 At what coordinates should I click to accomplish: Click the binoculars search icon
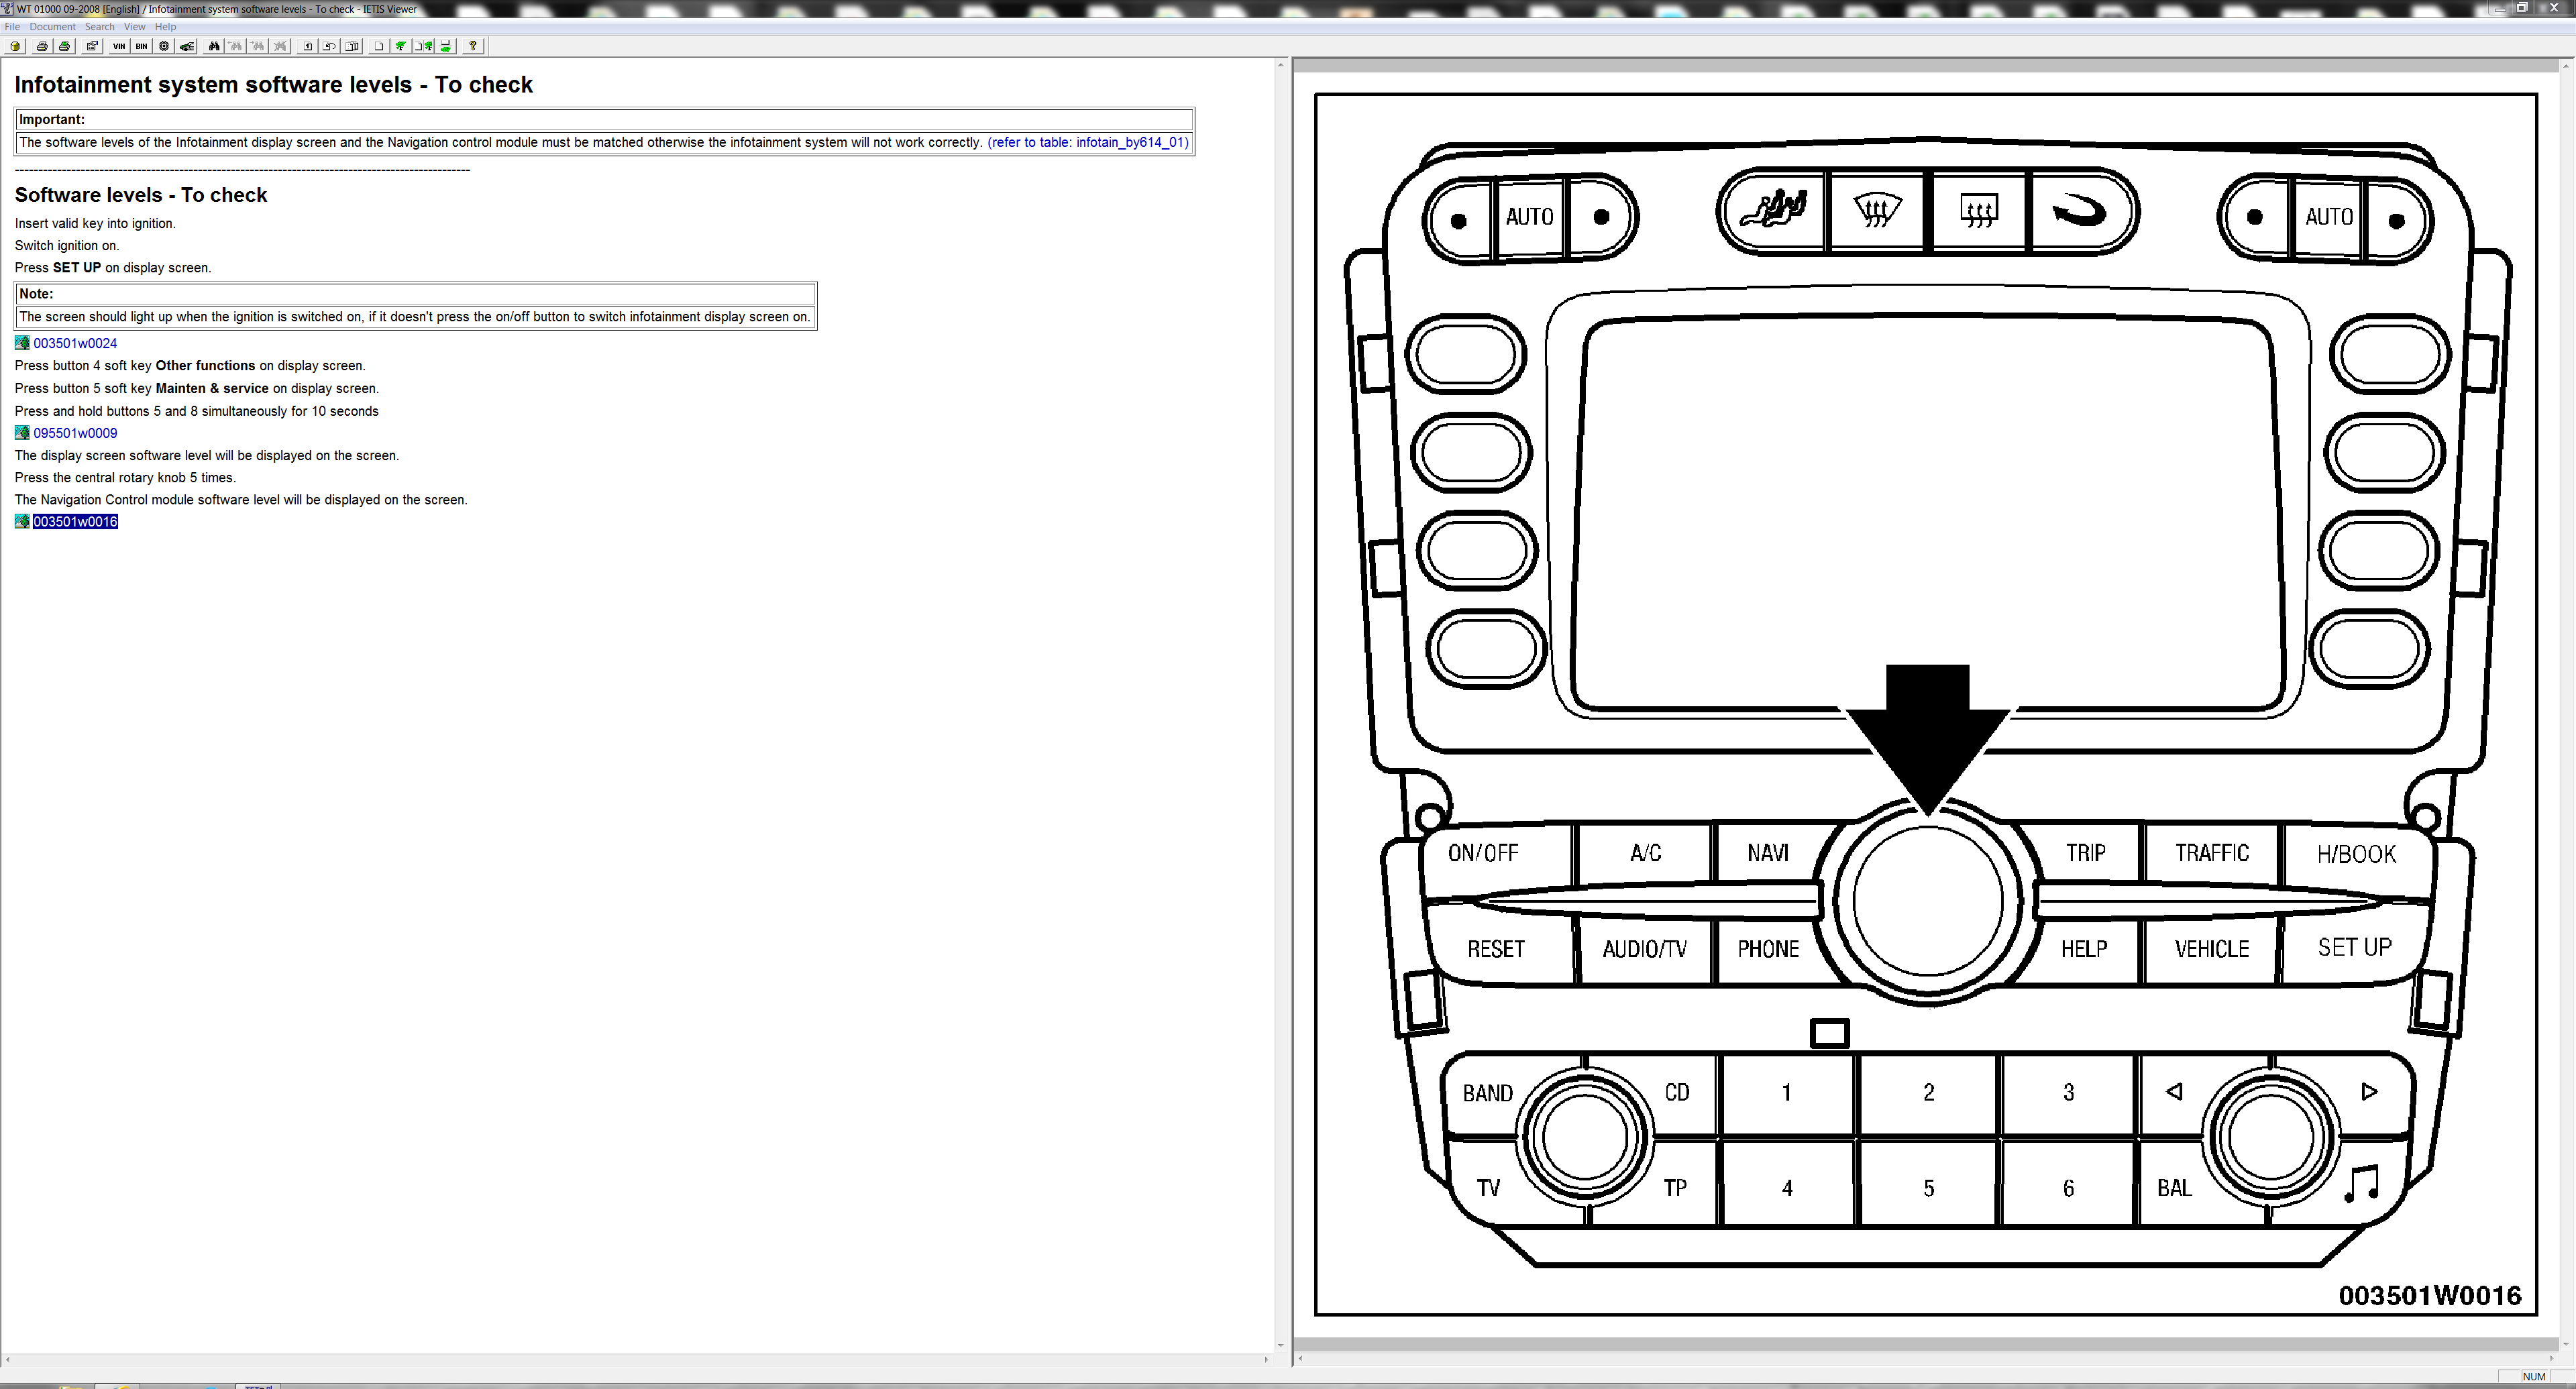(214, 46)
